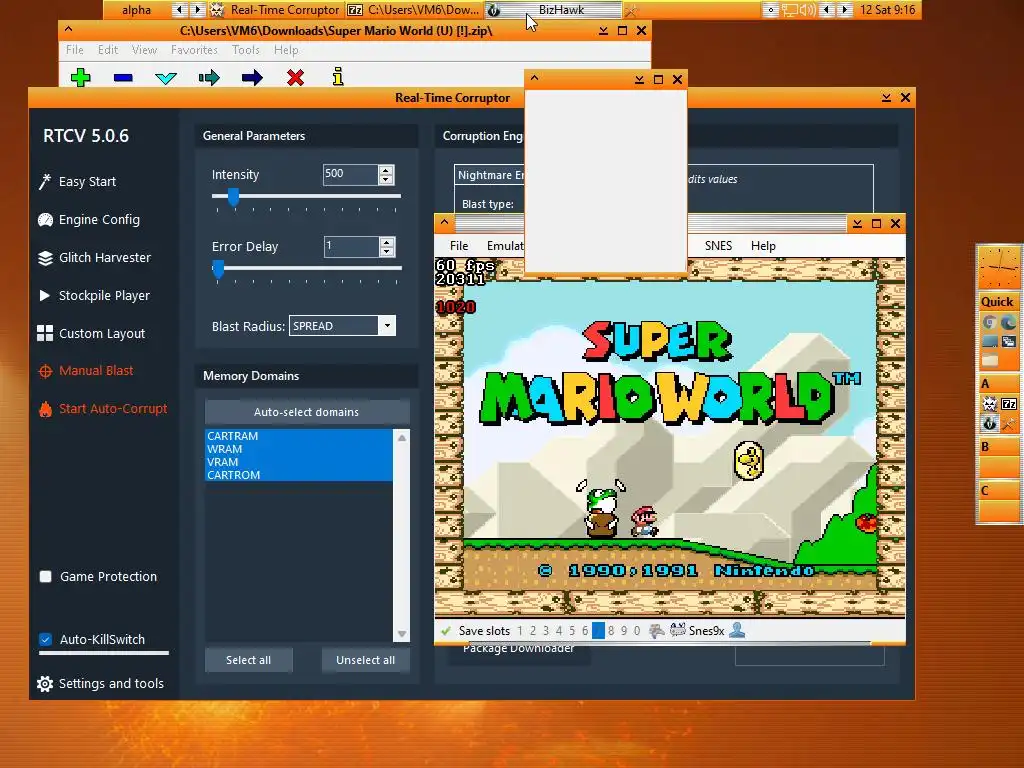Click the green checkmark icon in BizHawk status bar

click(x=446, y=631)
